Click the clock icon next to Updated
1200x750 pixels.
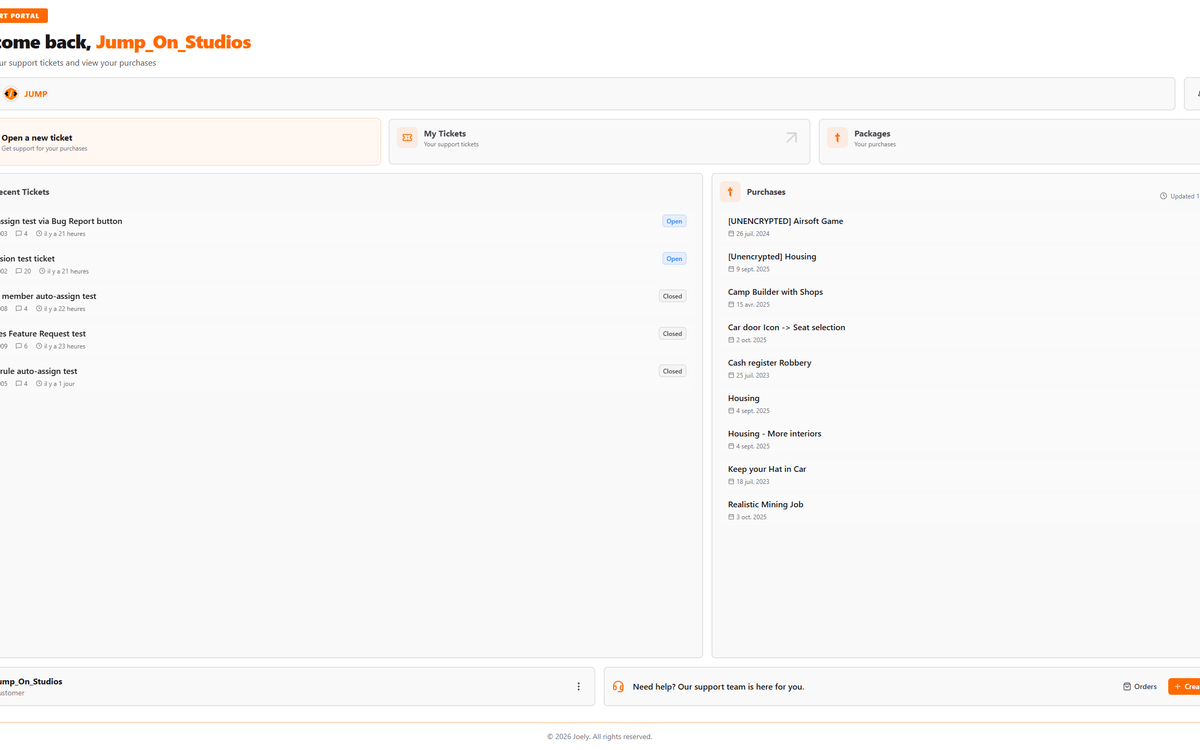point(1163,196)
